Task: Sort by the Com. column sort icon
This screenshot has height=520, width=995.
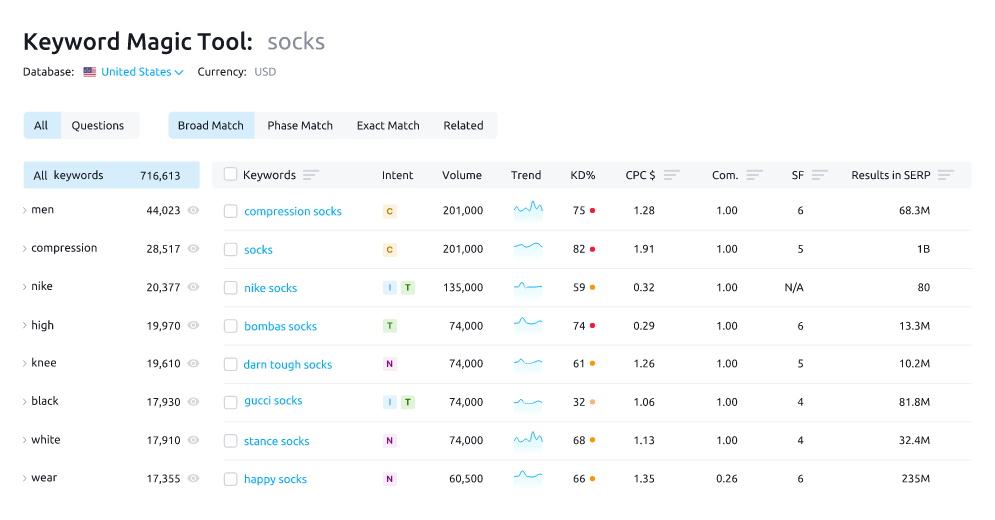Action: 754,175
